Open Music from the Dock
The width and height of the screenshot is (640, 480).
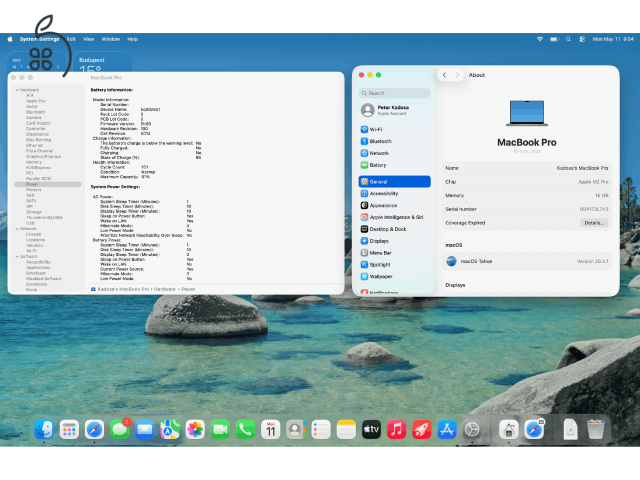pos(396,429)
